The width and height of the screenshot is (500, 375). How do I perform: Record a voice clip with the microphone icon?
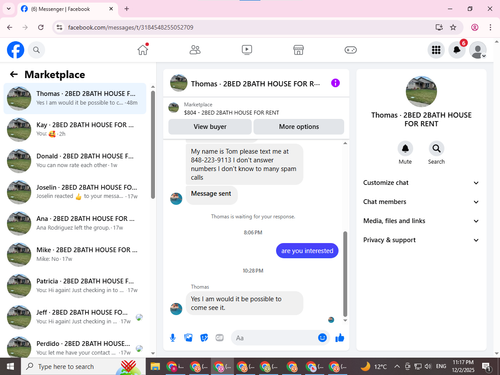pyautogui.click(x=173, y=338)
